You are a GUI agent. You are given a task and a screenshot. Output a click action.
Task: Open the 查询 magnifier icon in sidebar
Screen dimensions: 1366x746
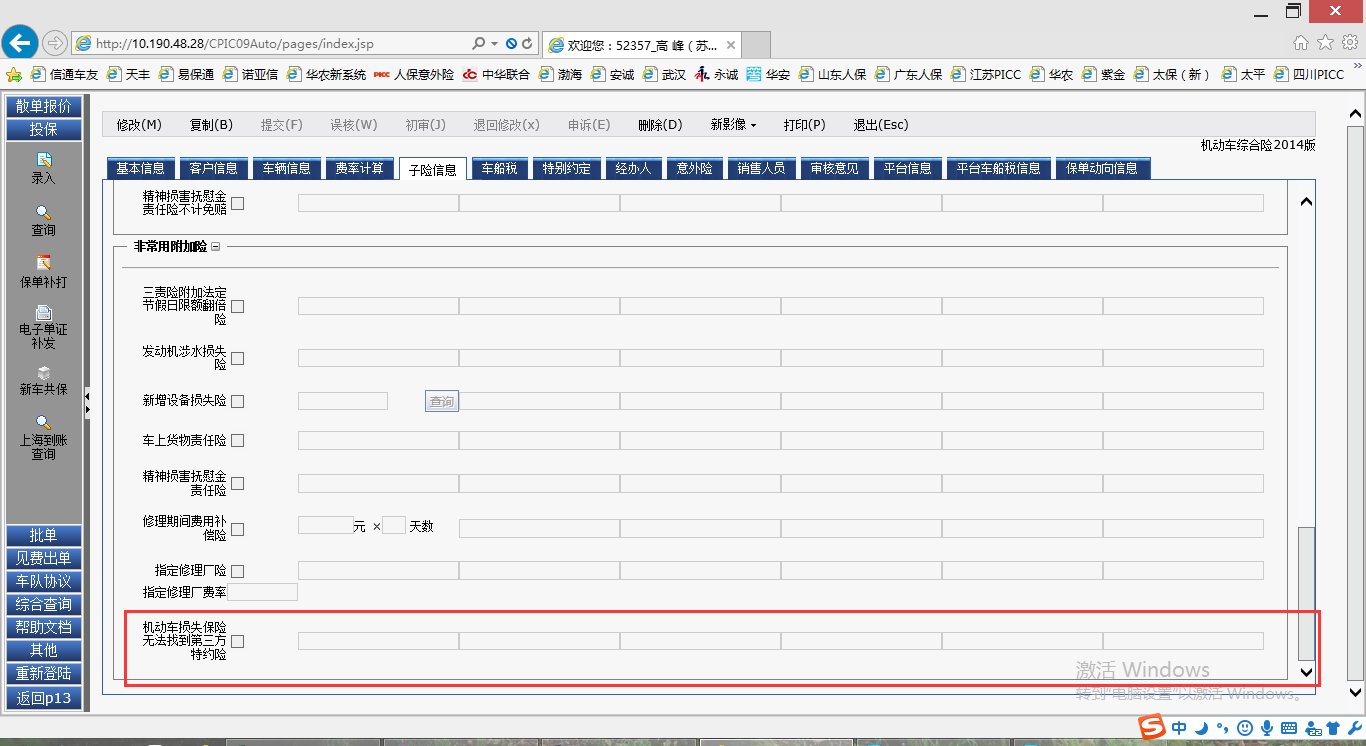click(44, 212)
